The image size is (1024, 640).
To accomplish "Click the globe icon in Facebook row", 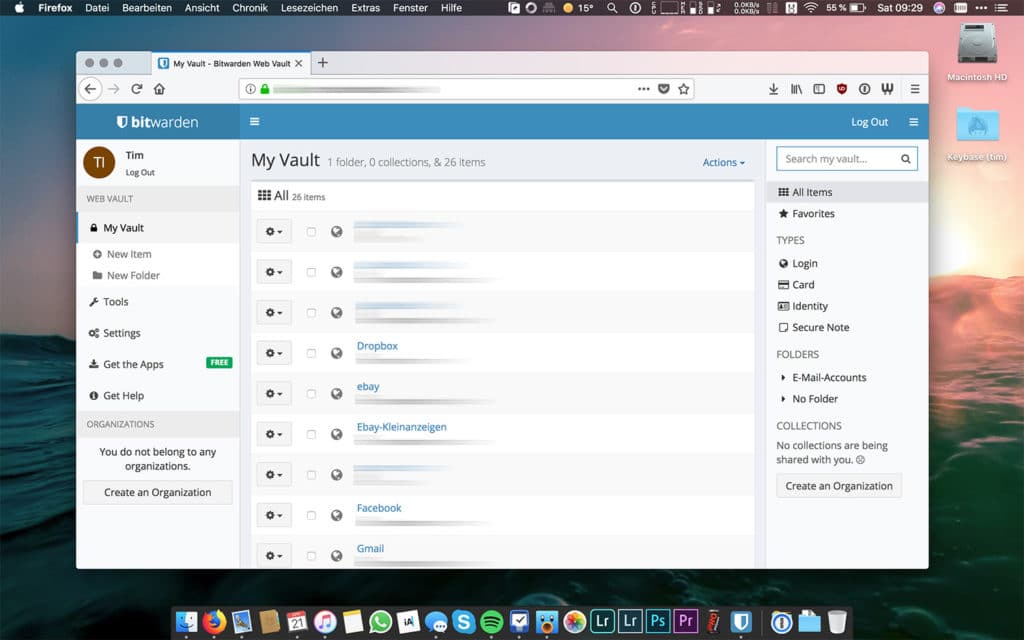I will pyautogui.click(x=336, y=515).
